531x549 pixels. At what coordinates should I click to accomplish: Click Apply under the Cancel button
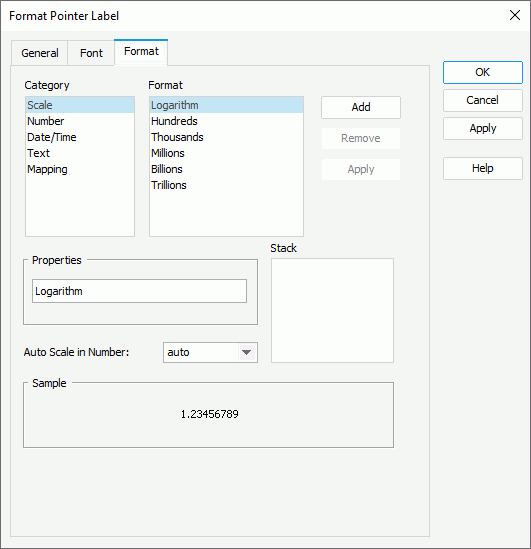pyautogui.click(x=483, y=128)
